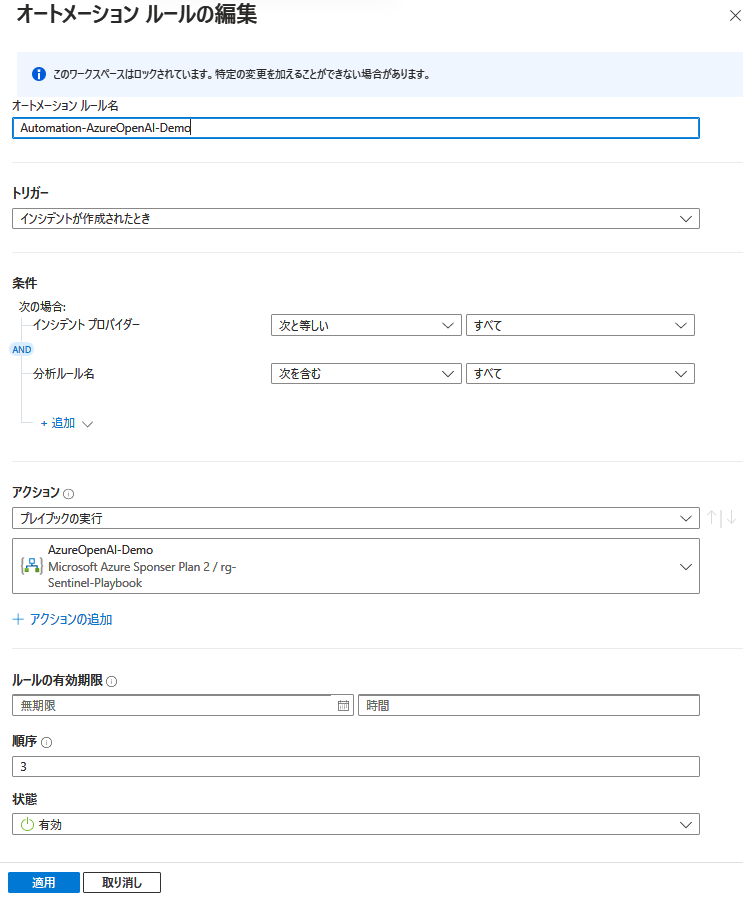743x900 pixels.
Task: Click the 取り消し button to cancel
Action: click(121, 882)
